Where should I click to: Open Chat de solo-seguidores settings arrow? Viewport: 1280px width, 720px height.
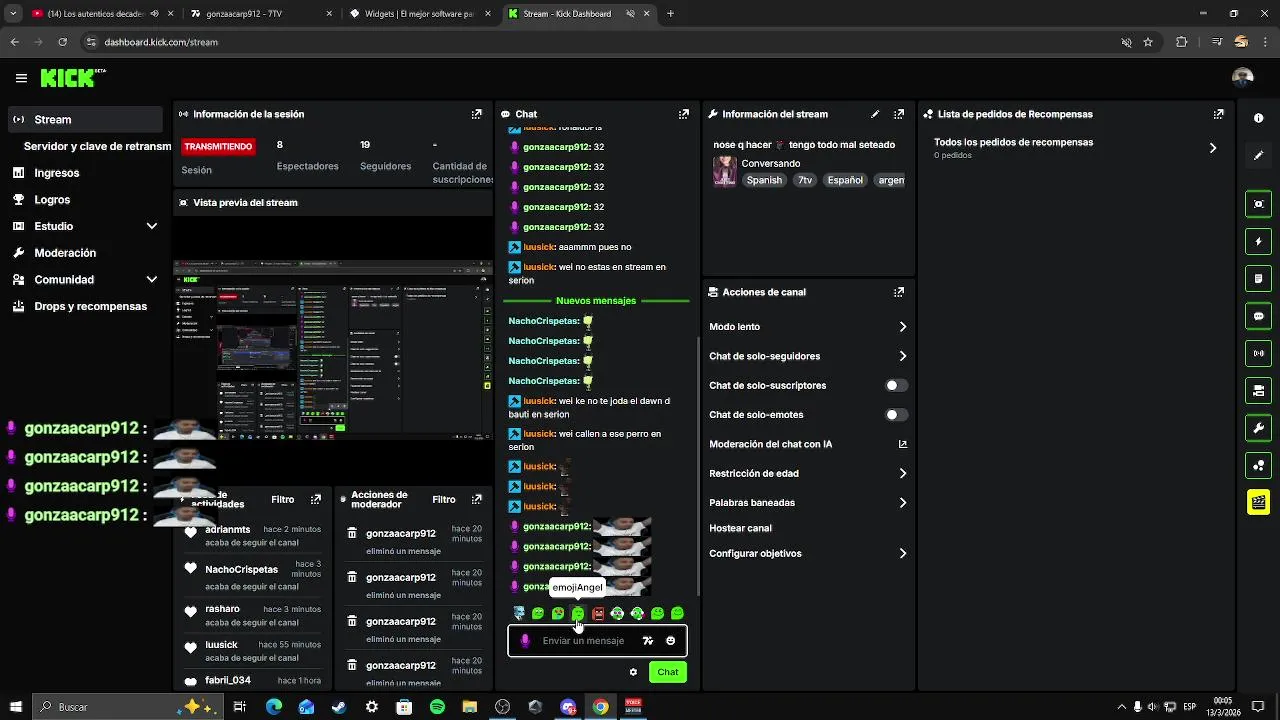[x=902, y=356]
